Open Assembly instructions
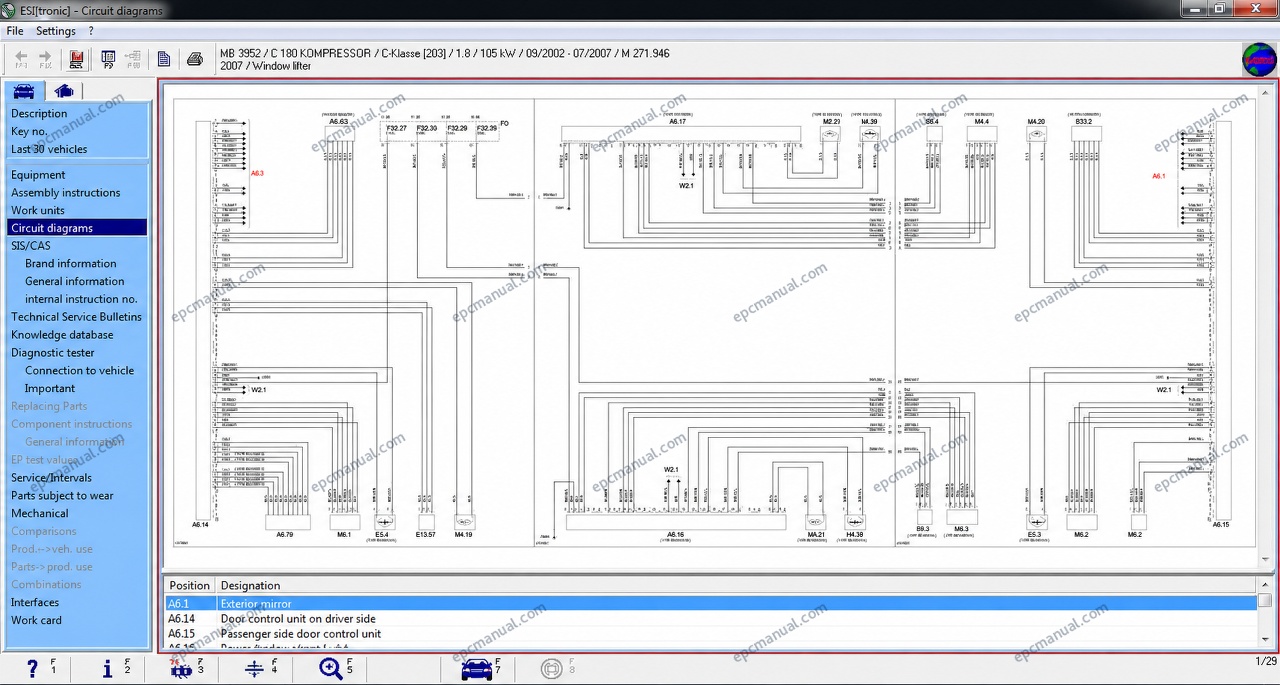 click(65, 193)
